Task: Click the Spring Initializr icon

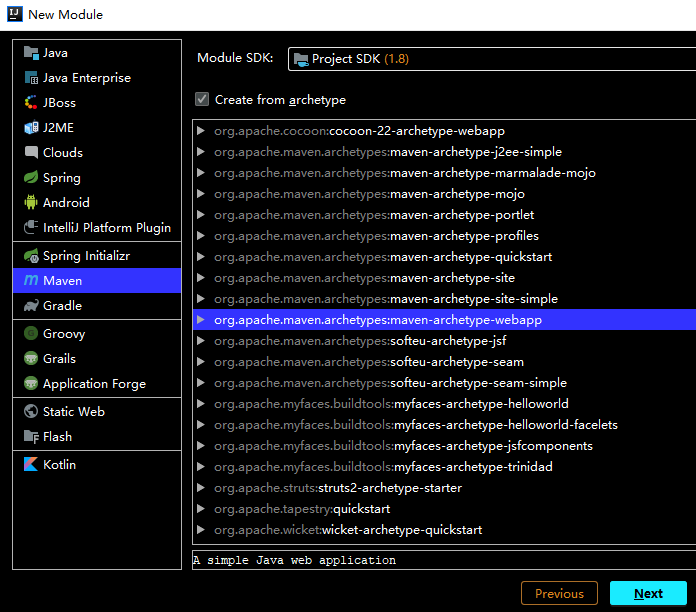Action: [x=31, y=256]
